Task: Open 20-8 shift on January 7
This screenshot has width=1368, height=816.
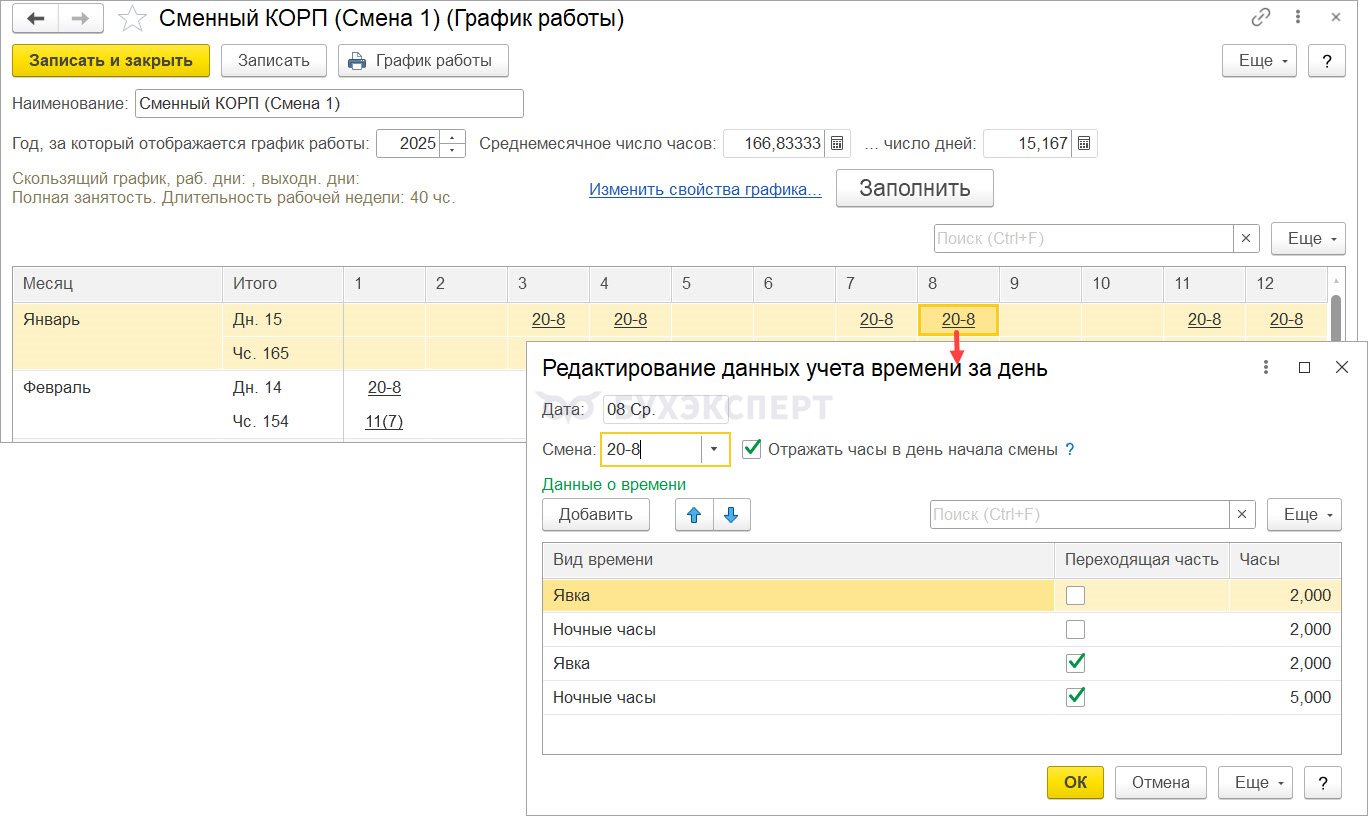Action: click(x=876, y=320)
